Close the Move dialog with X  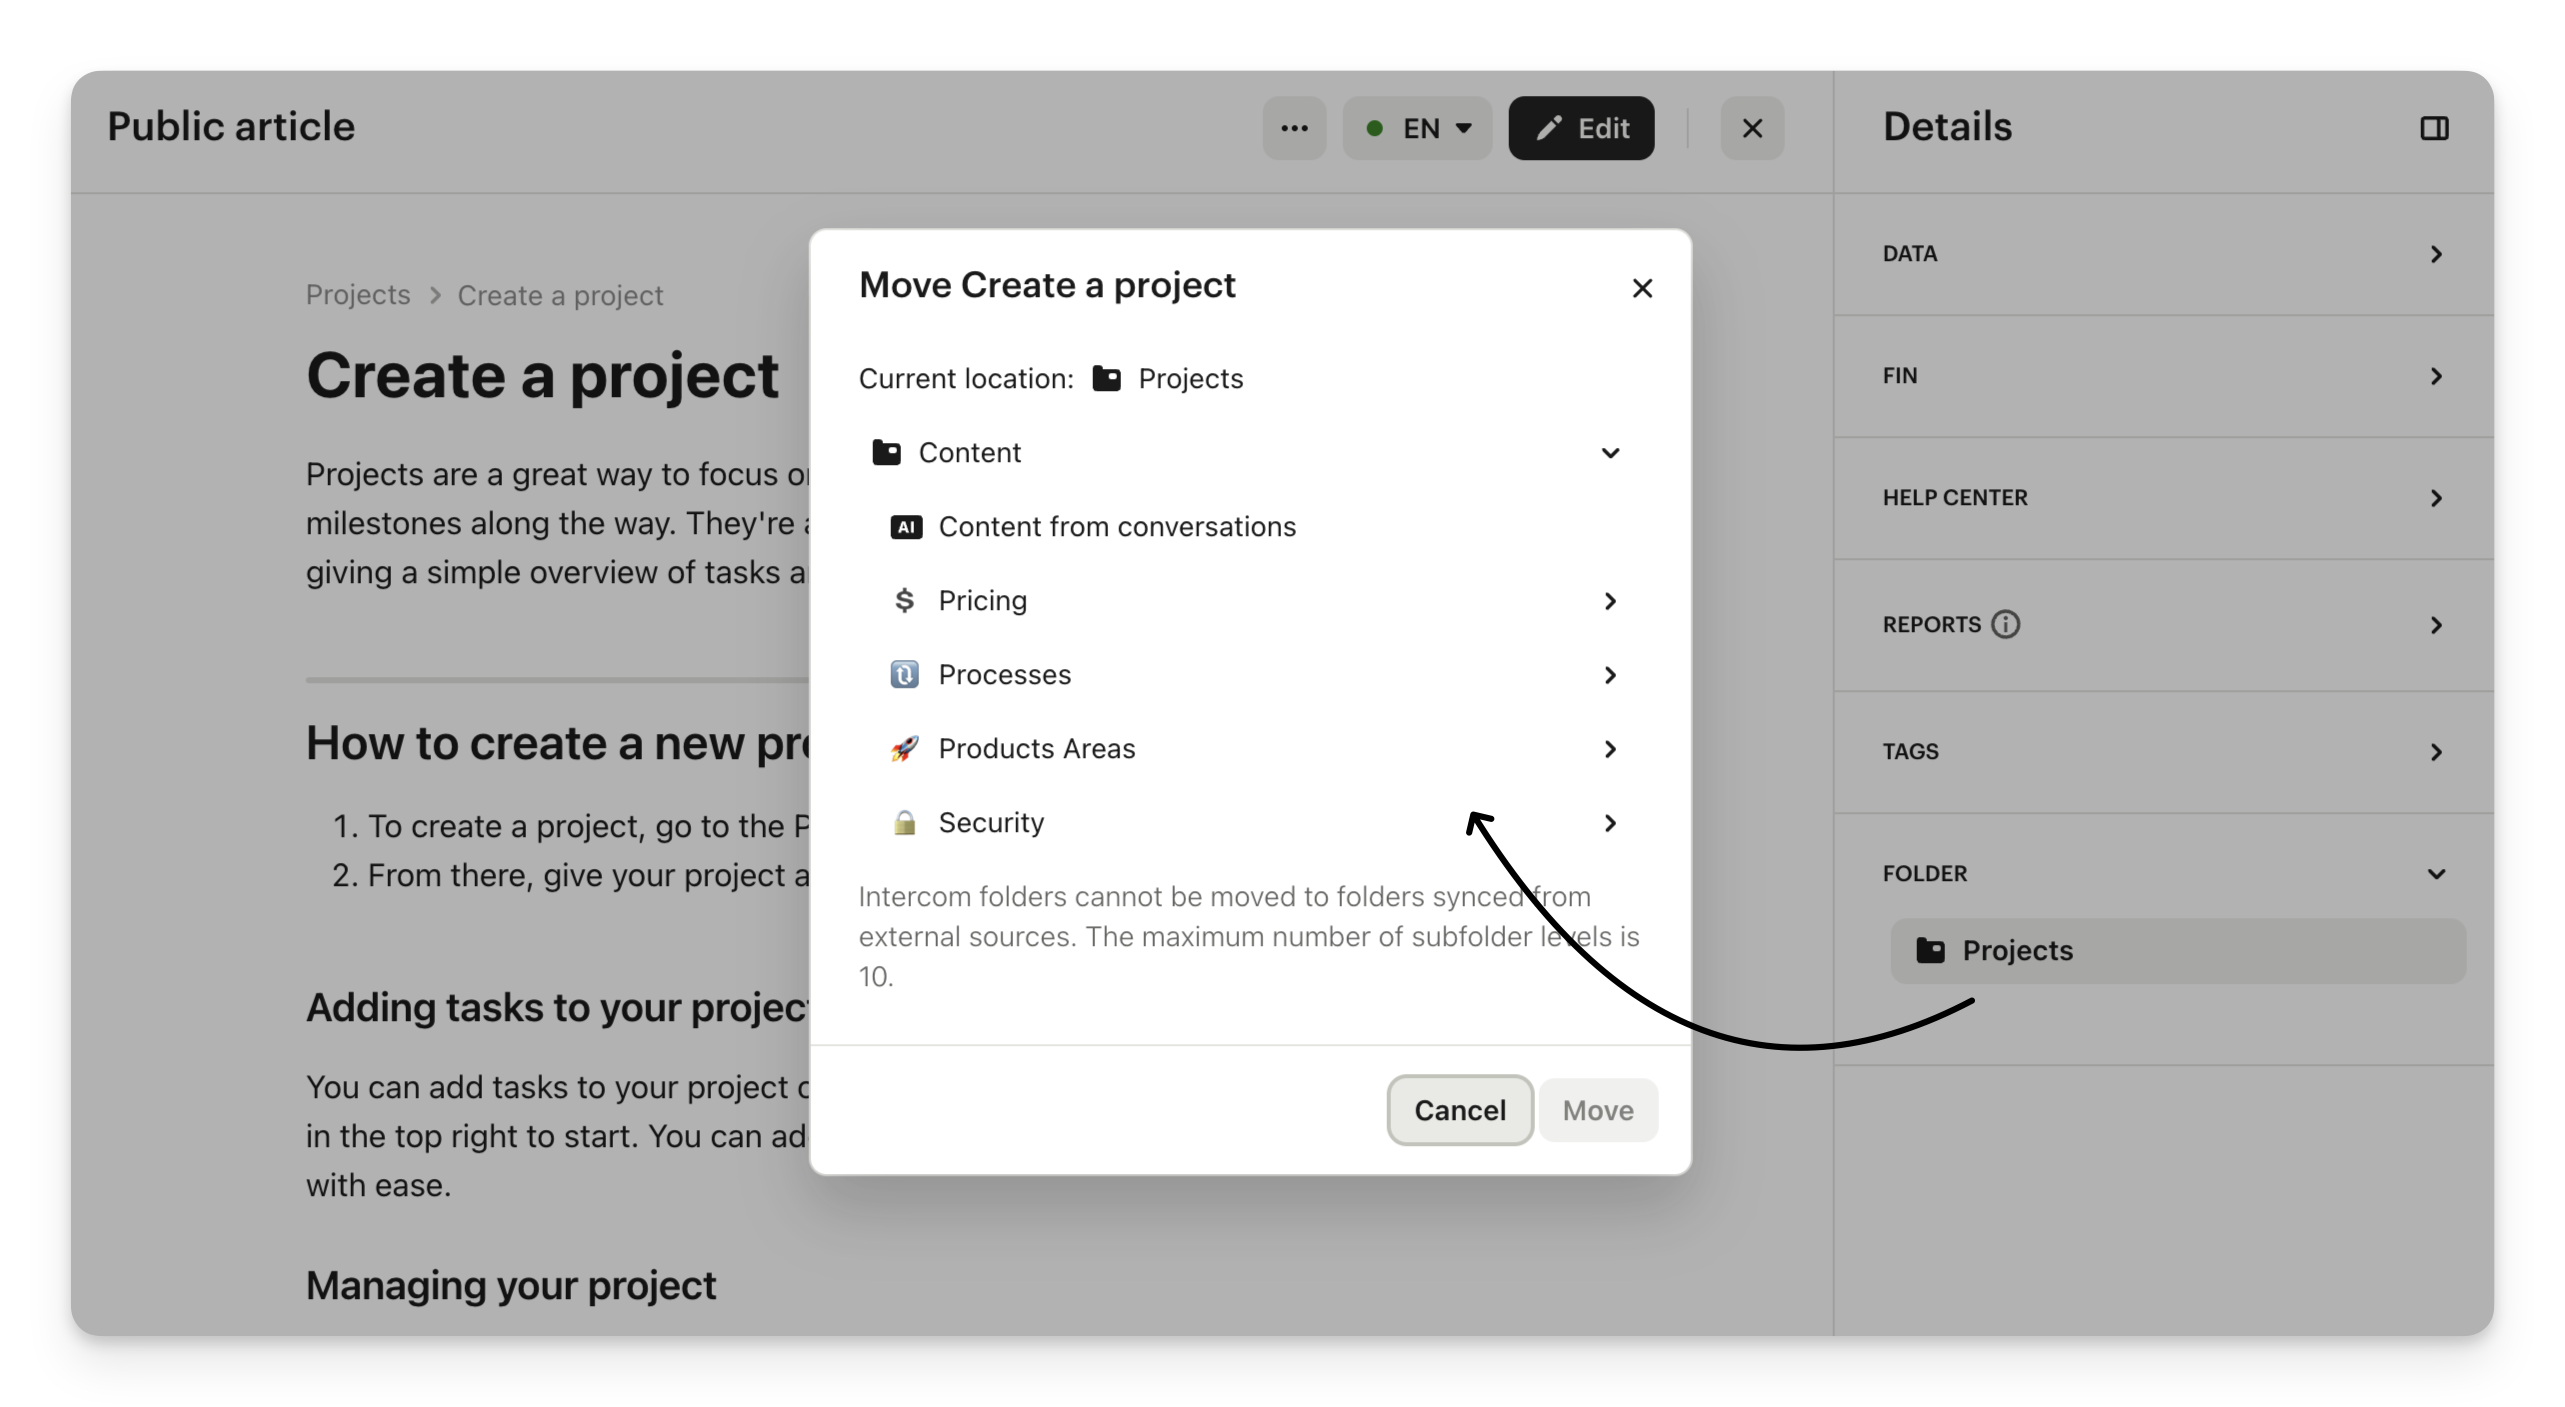[x=1642, y=288]
